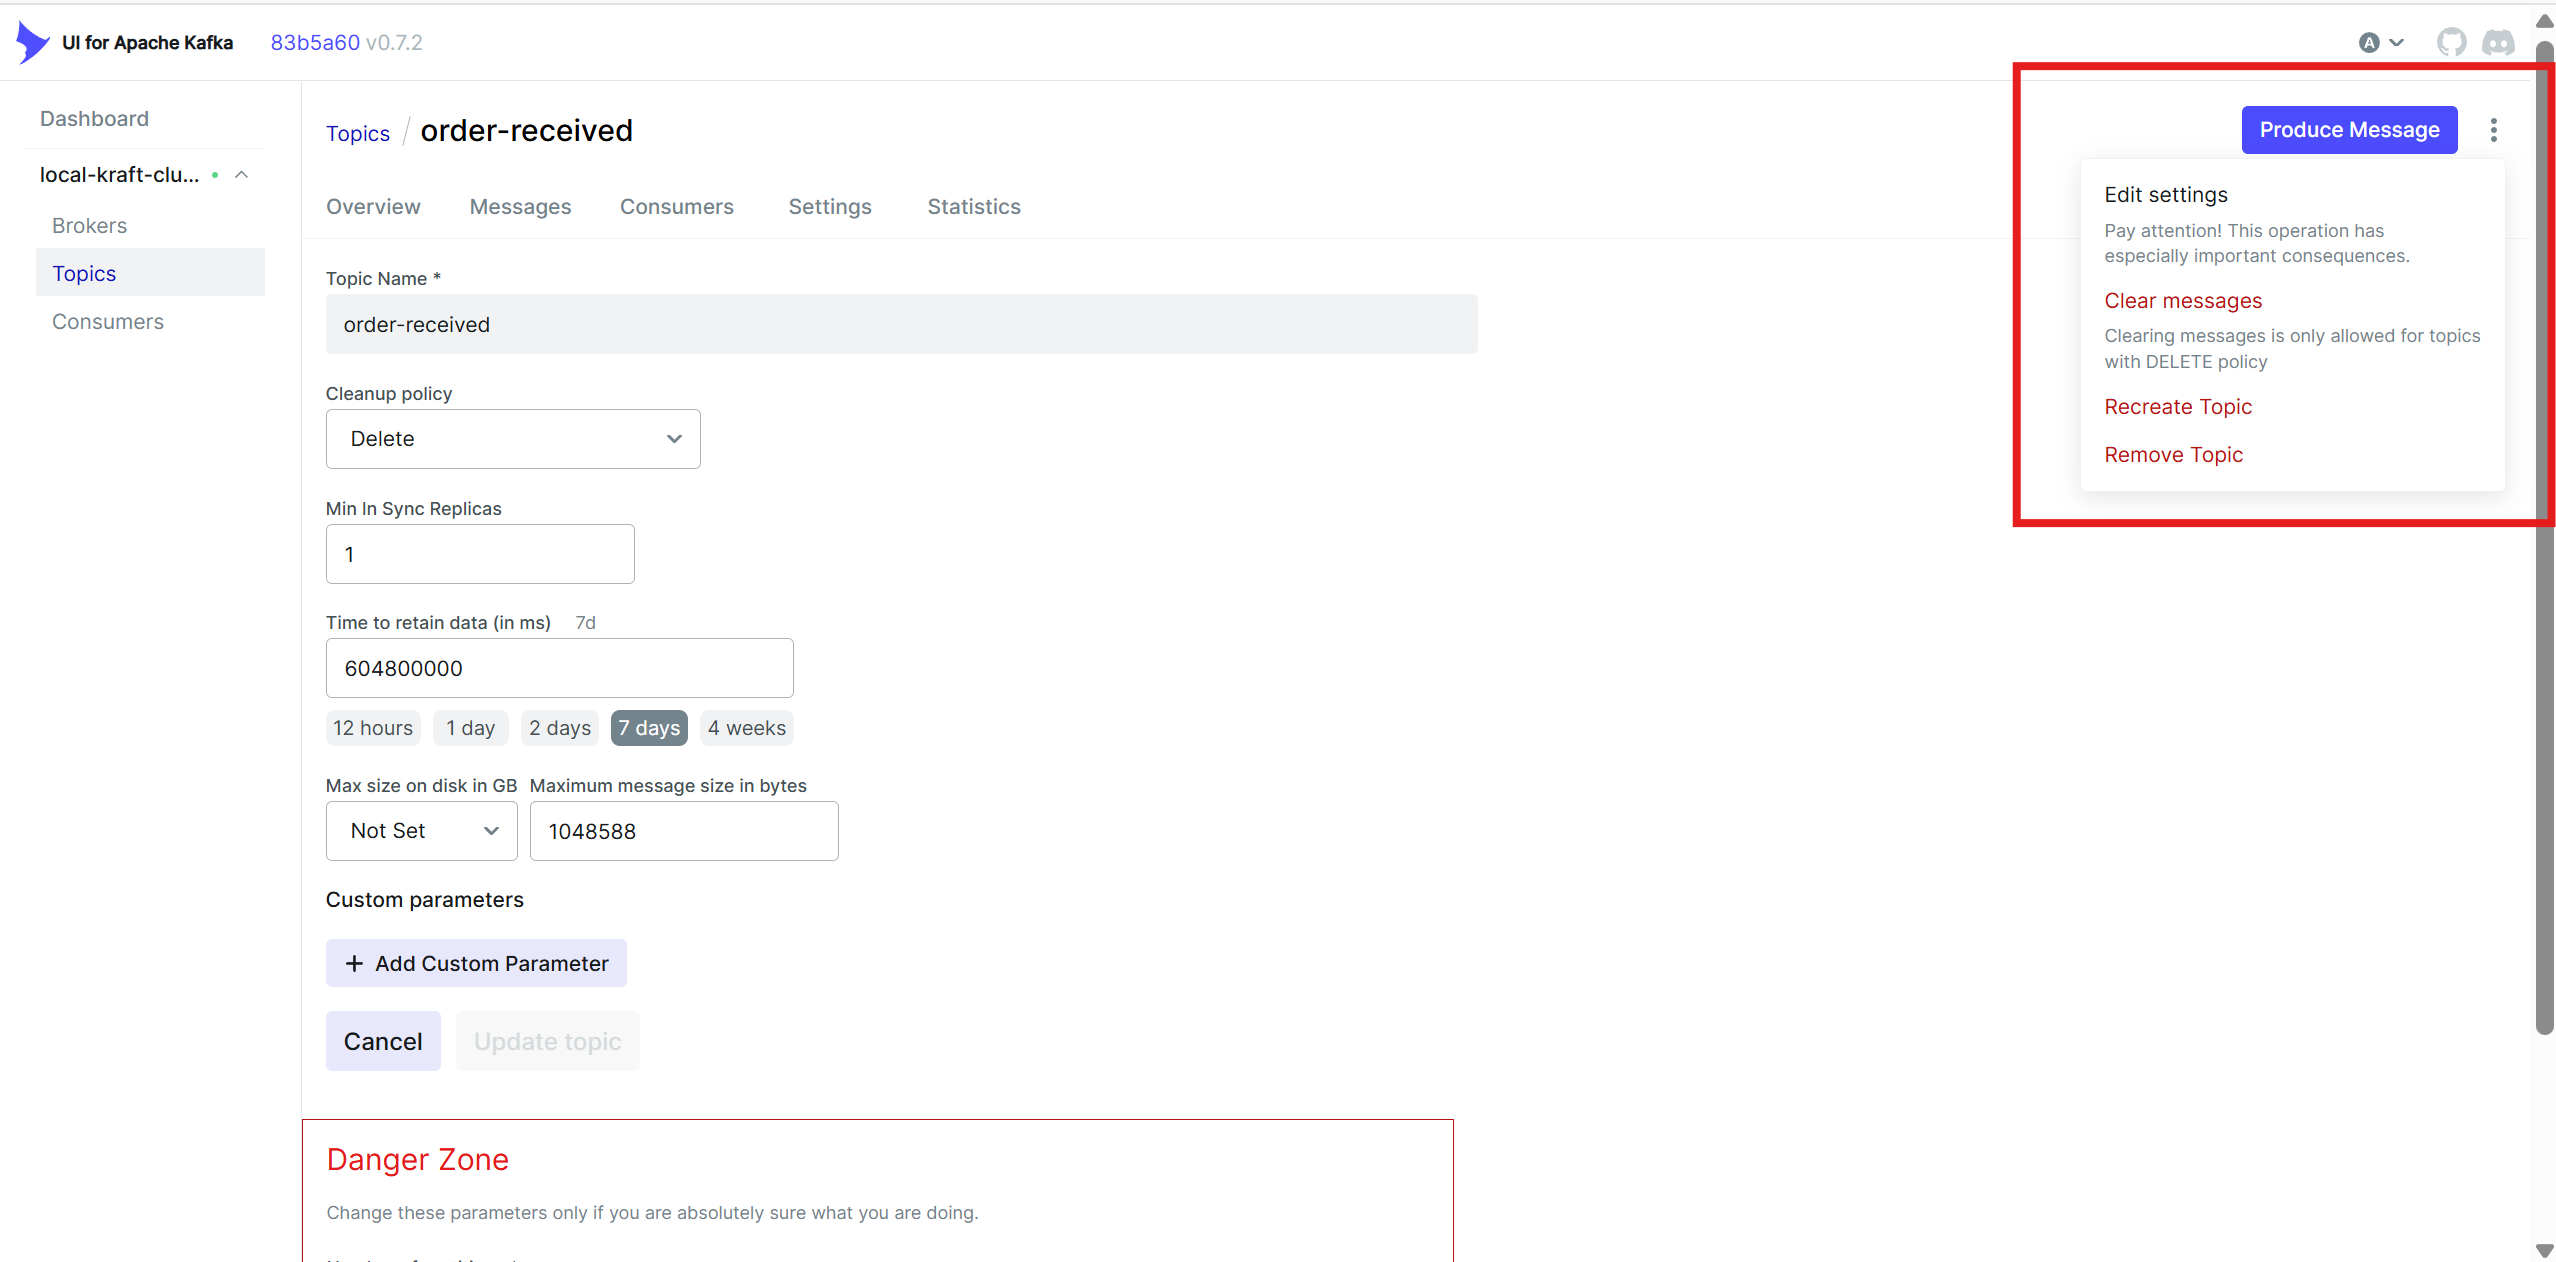Select the 4 weeks retention preset
Image resolution: width=2556 pixels, height=1262 pixels.
coord(746,728)
